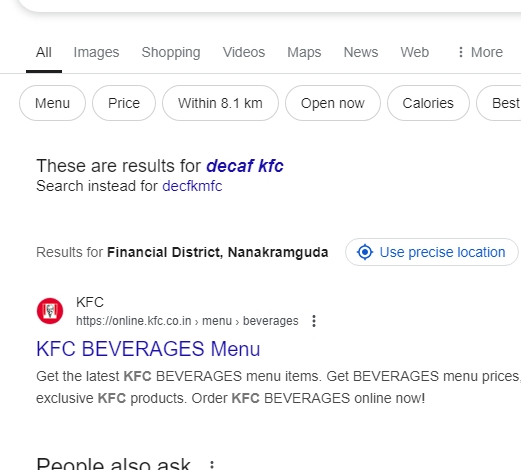Open the KFC BEVERAGES Menu result
This screenshot has width=521, height=470.
[148, 349]
